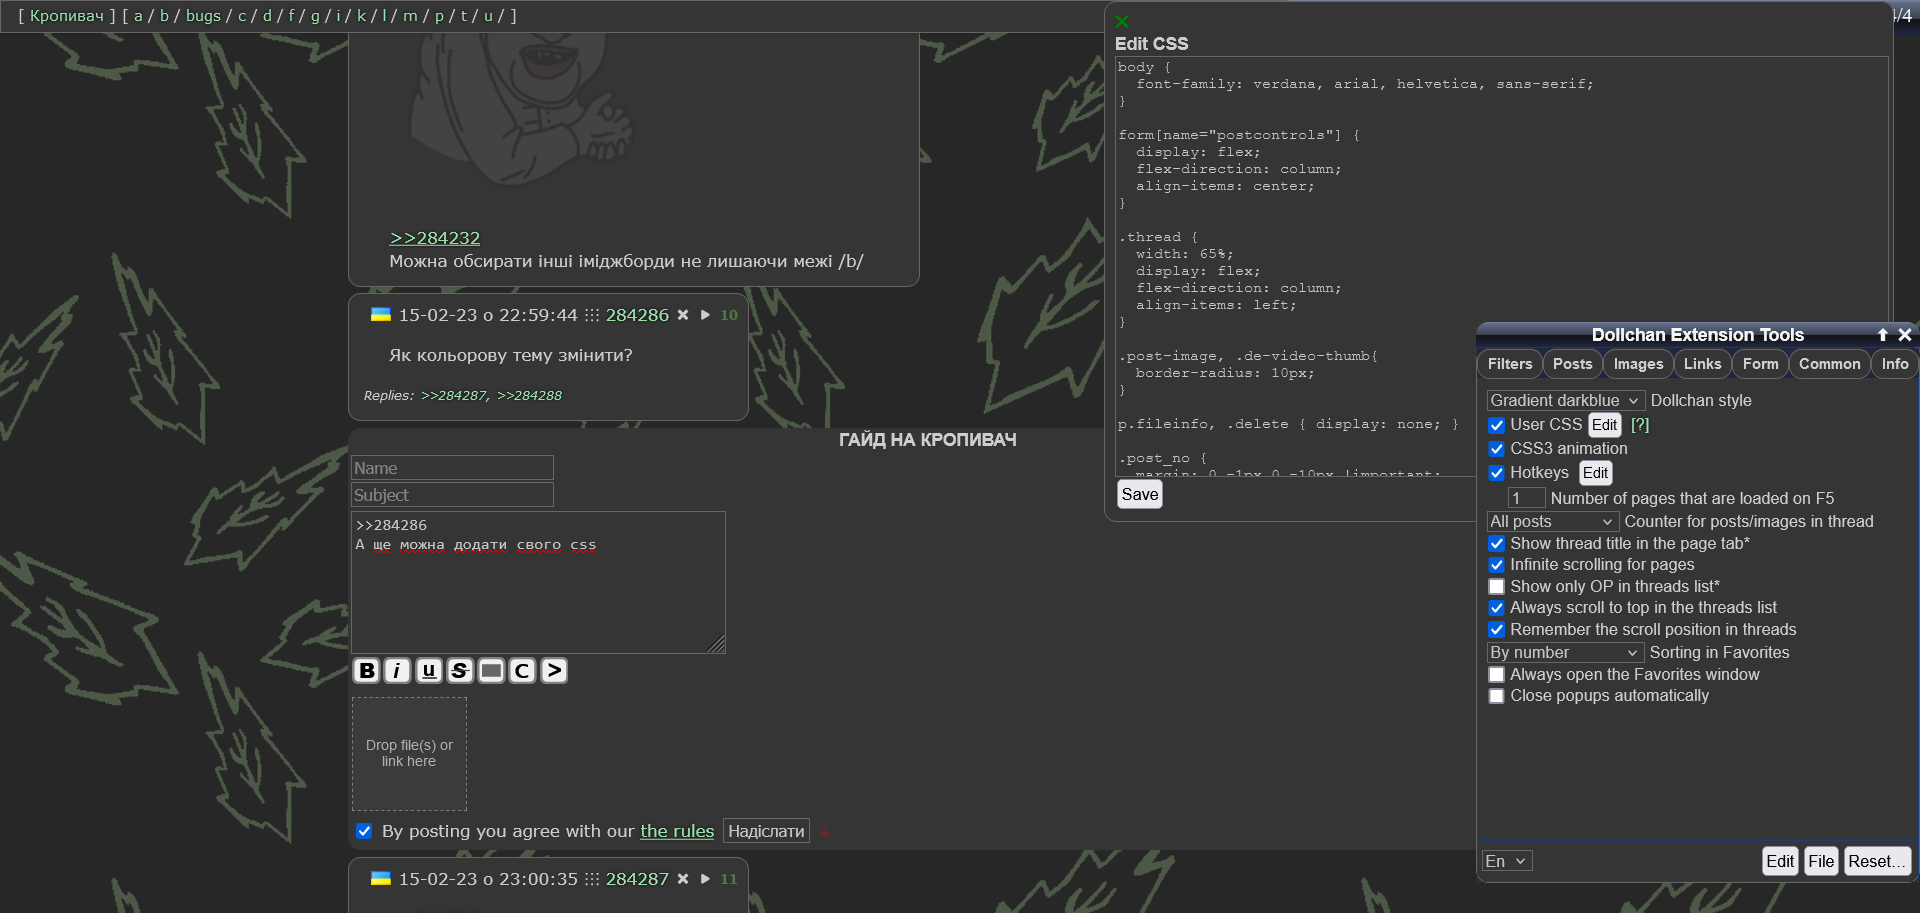Hide post 284287 with its X icon
This screenshot has width=1920, height=913.
pos(683,879)
